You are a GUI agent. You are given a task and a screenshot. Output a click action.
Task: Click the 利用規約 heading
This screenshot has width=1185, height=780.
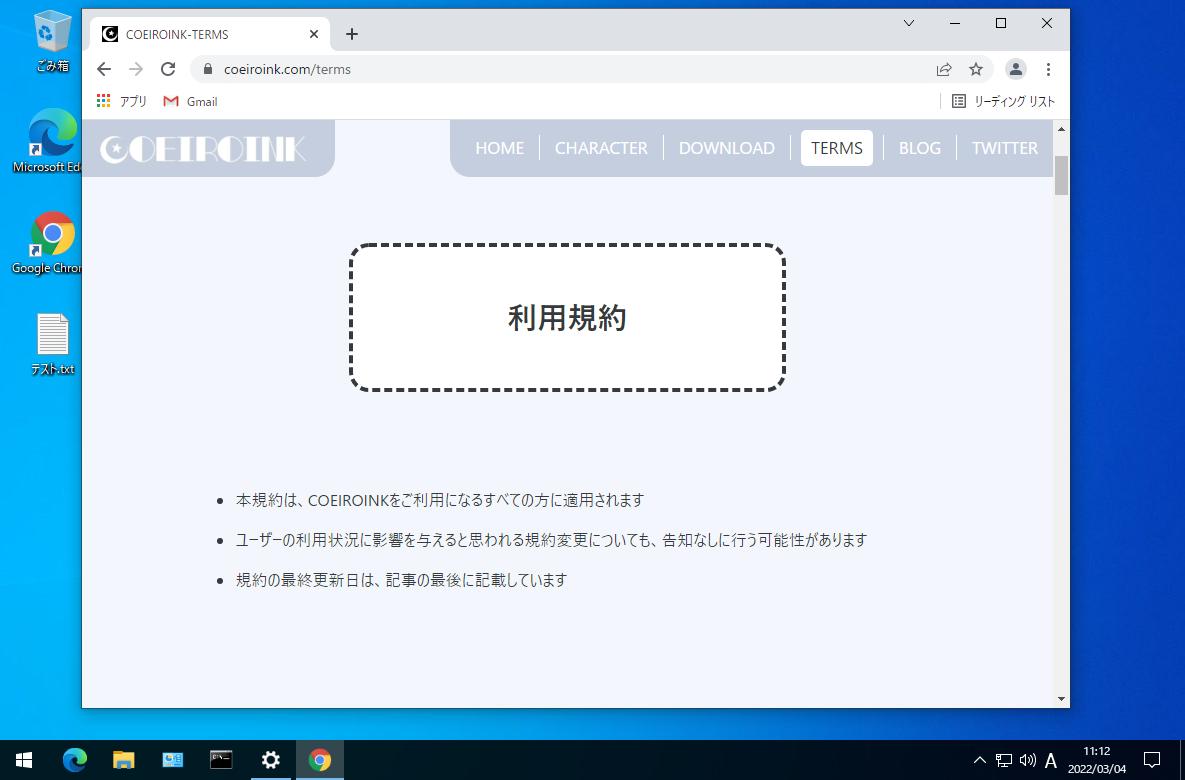pos(568,317)
